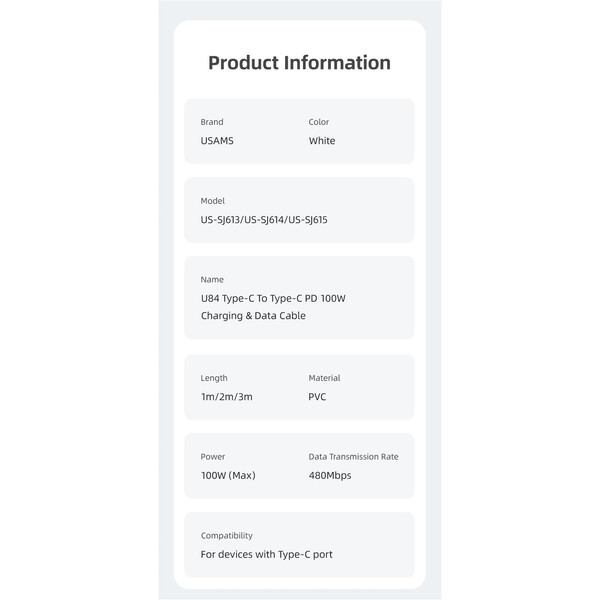Click For devices with Type-C port text

point(267,554)
